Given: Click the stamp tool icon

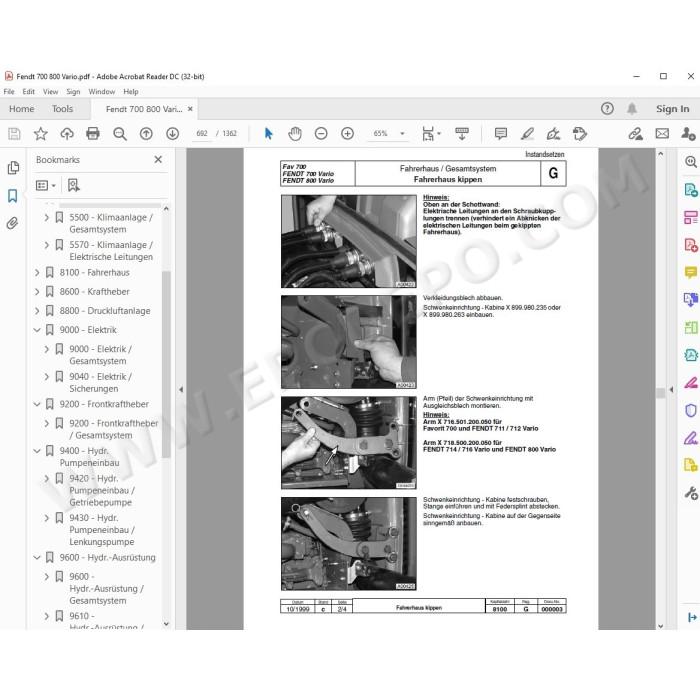Looking at the screenshot, I should tap(580, 133).
